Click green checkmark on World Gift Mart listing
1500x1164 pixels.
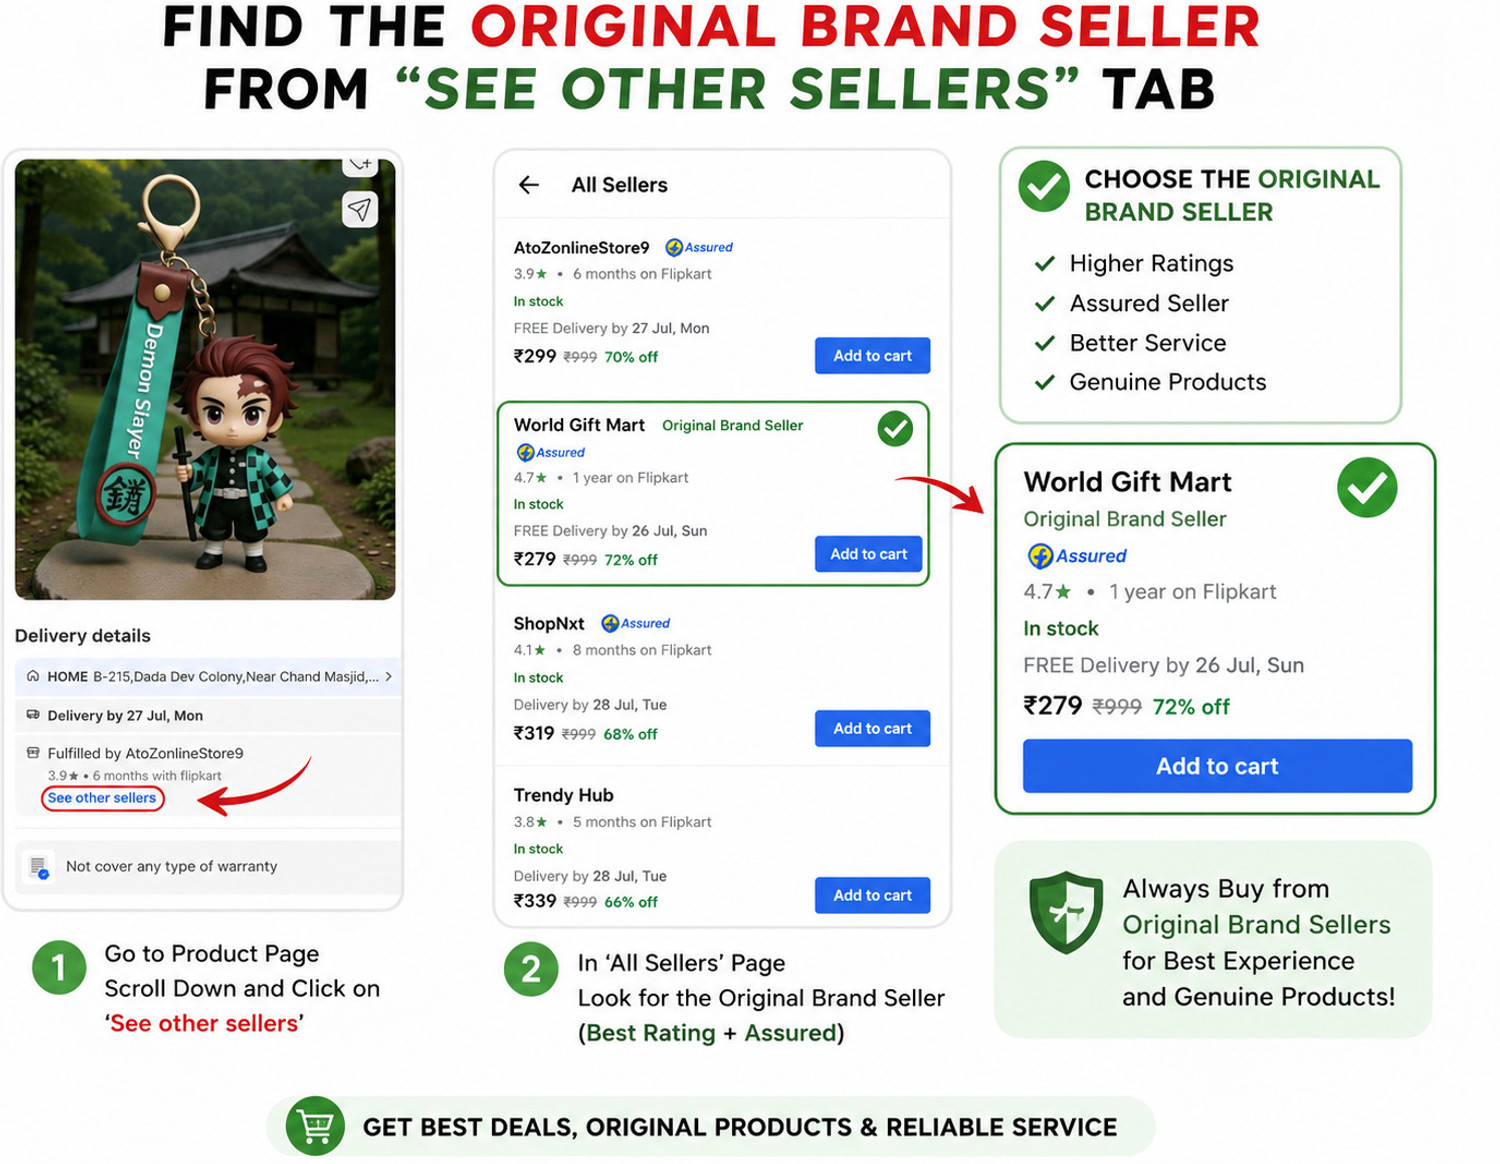click(895, 429)
